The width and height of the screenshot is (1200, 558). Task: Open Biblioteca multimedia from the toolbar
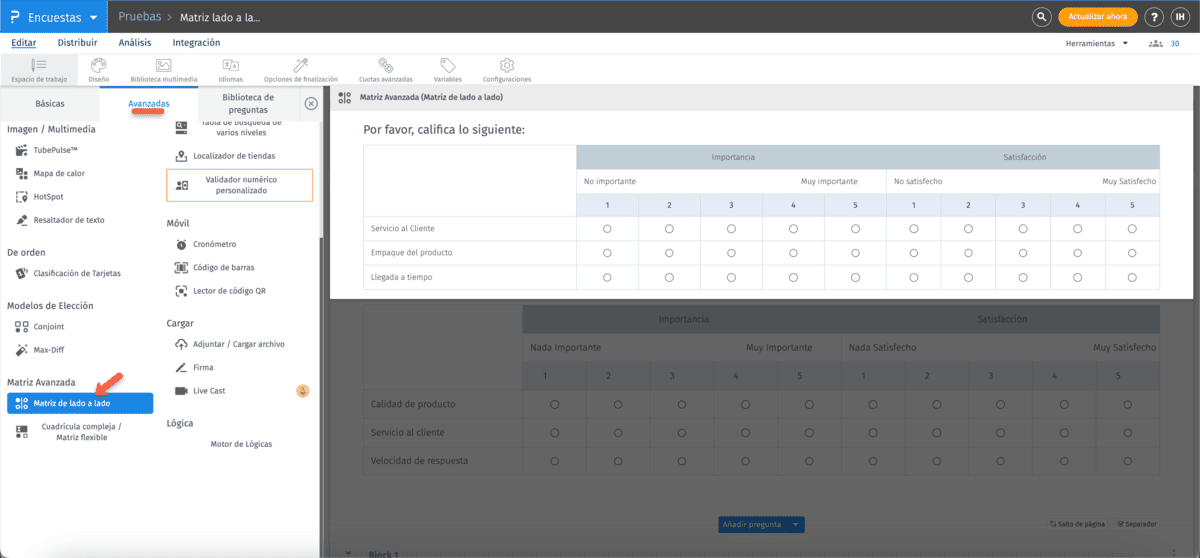pos(164,69)
